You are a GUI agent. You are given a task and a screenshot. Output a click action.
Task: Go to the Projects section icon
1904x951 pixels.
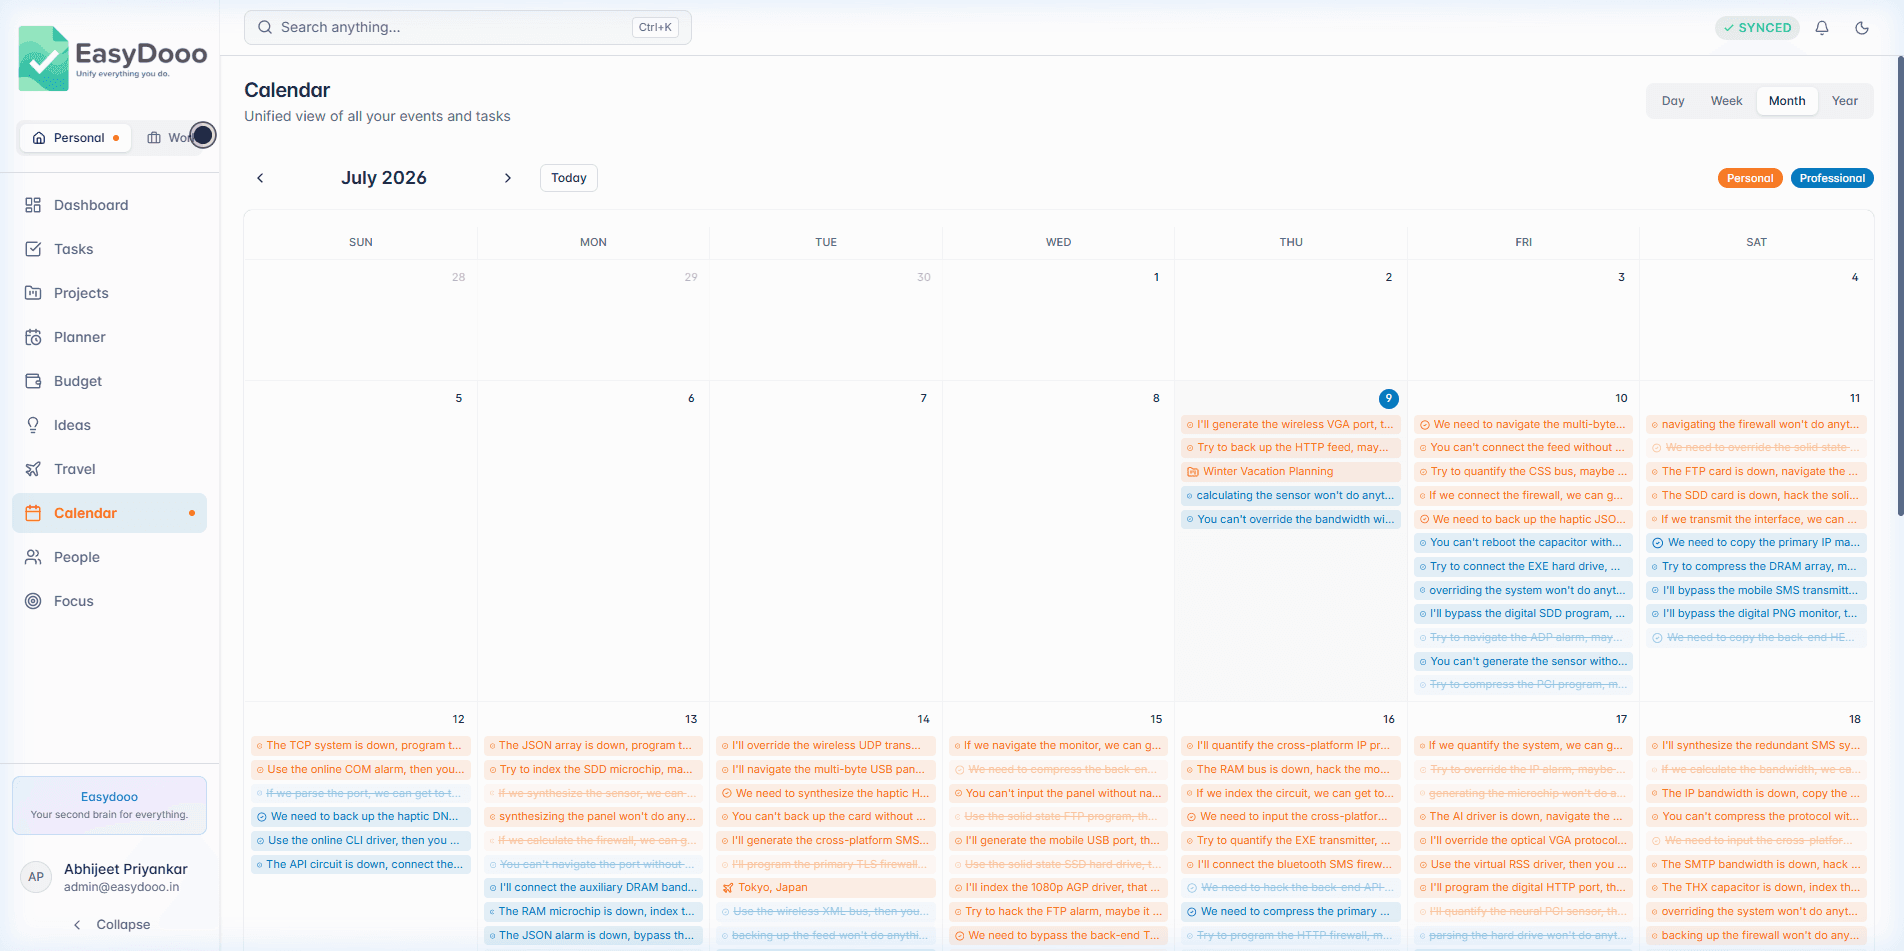pyautogui.click(x=33, y=293)
